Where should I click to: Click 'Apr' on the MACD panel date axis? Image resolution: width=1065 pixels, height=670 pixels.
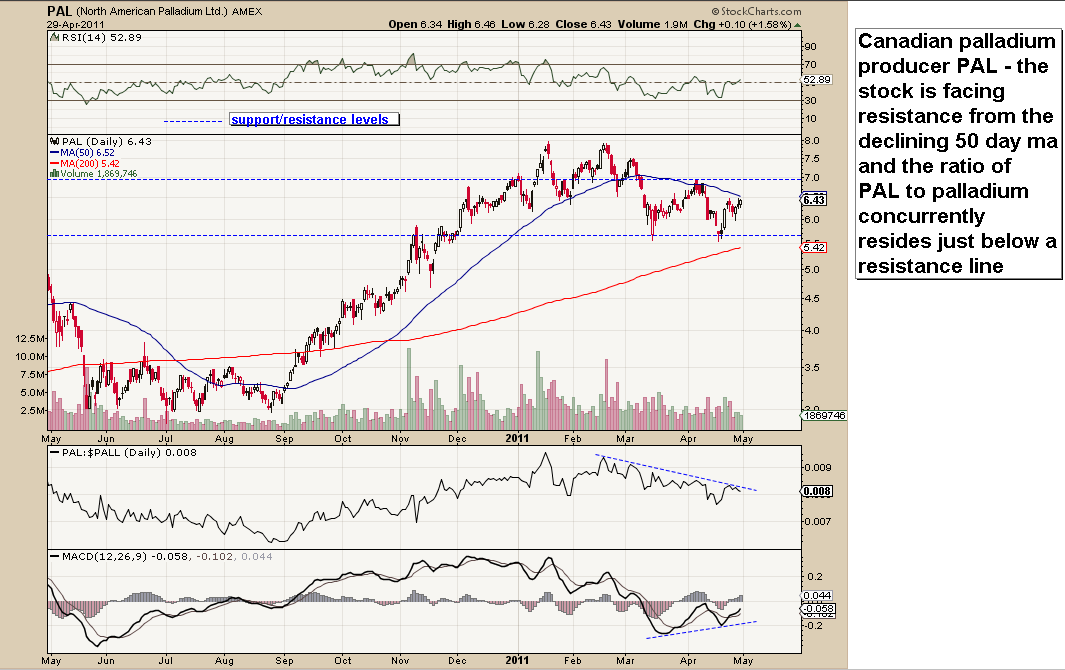pyautogui.click(x=689, y=660)
